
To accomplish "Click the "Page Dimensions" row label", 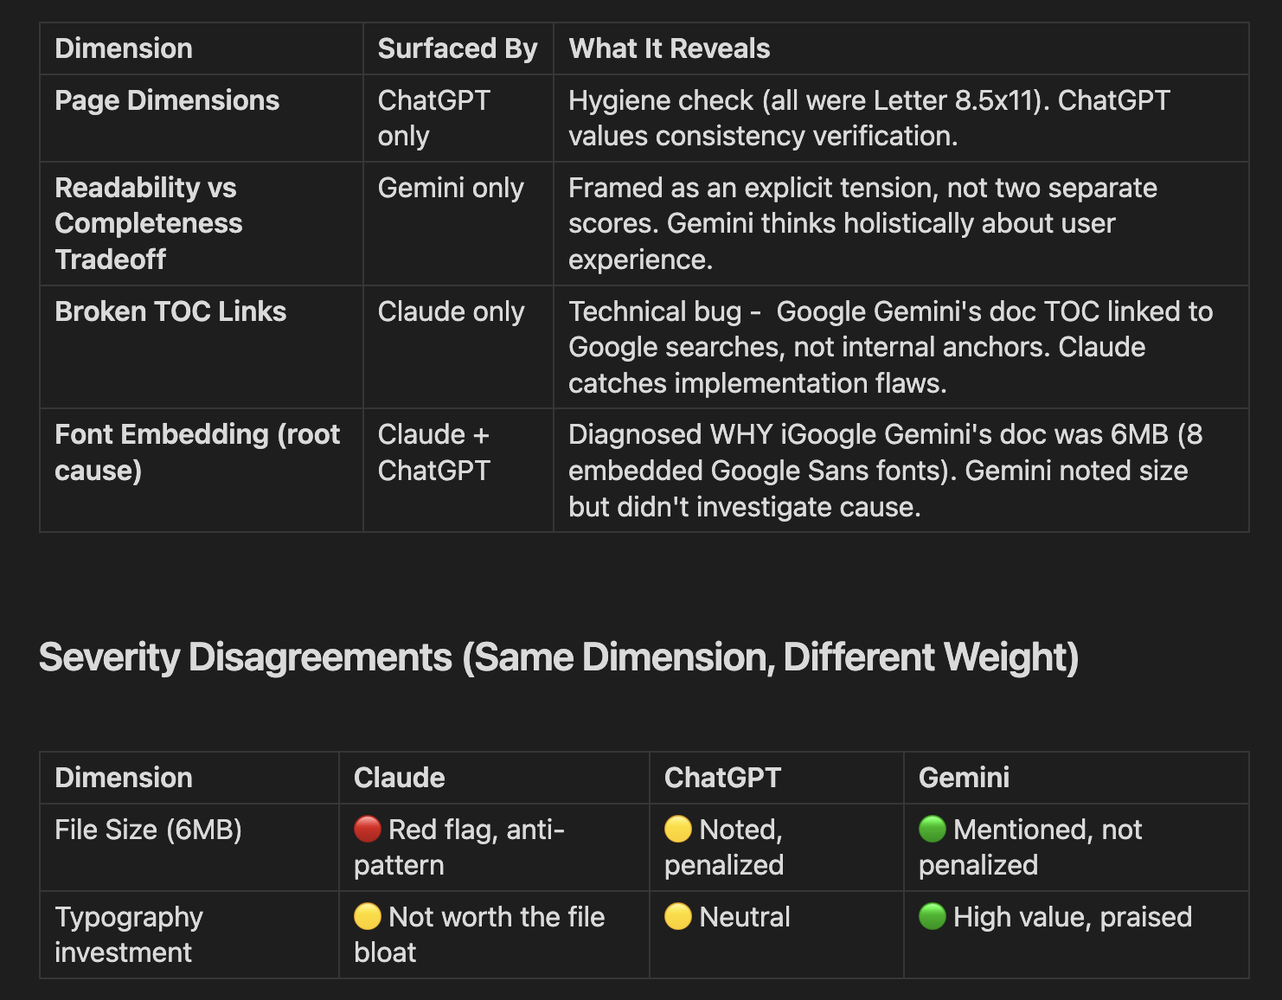I will (x=167, y=100).
